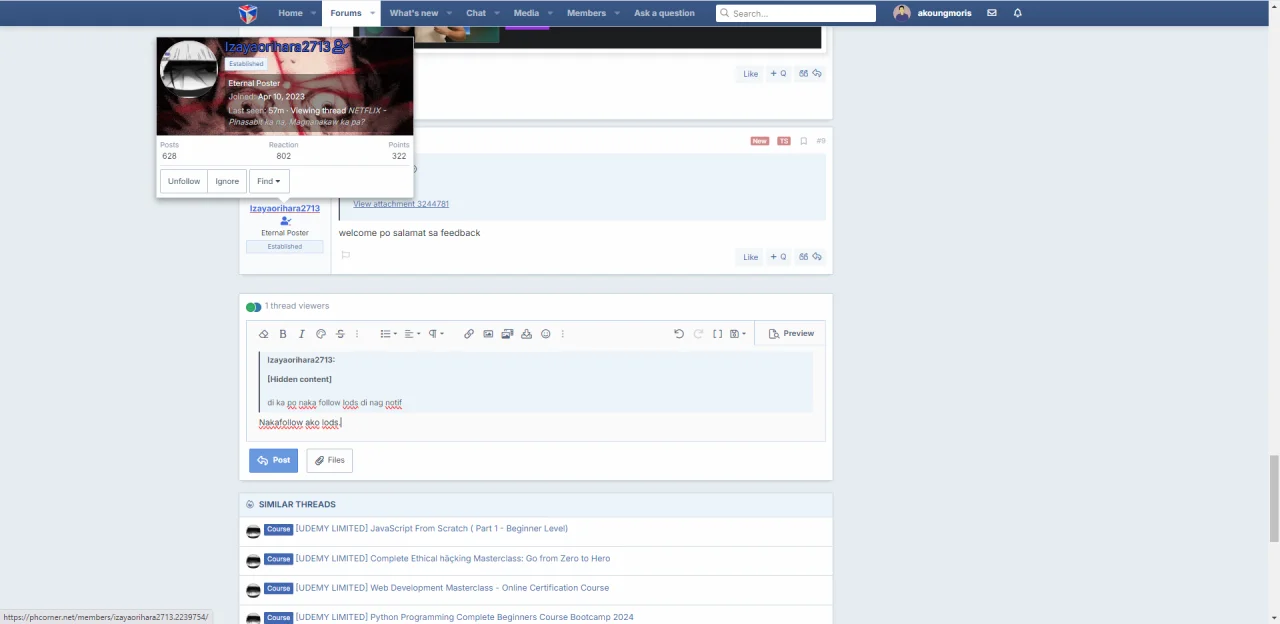Click the user avatar beside akoungmoris
This screenshot has width=1280, height=624.
902,13
